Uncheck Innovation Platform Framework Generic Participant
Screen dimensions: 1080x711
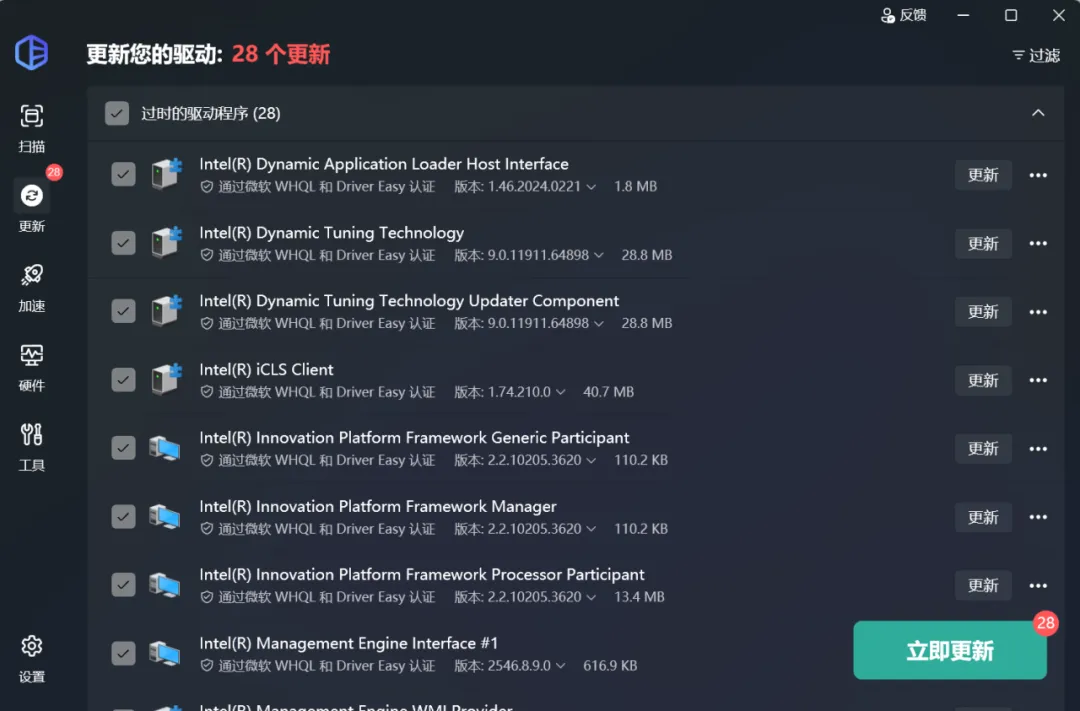click(123, 448)
